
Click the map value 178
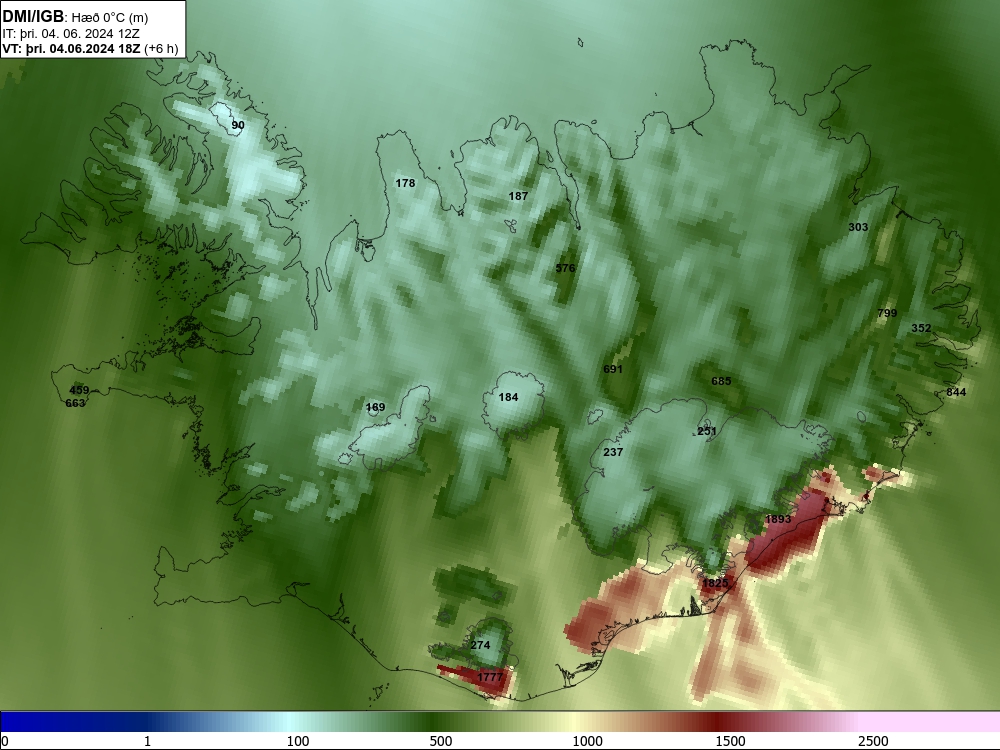pyautogui.click(x=405, y=183)
